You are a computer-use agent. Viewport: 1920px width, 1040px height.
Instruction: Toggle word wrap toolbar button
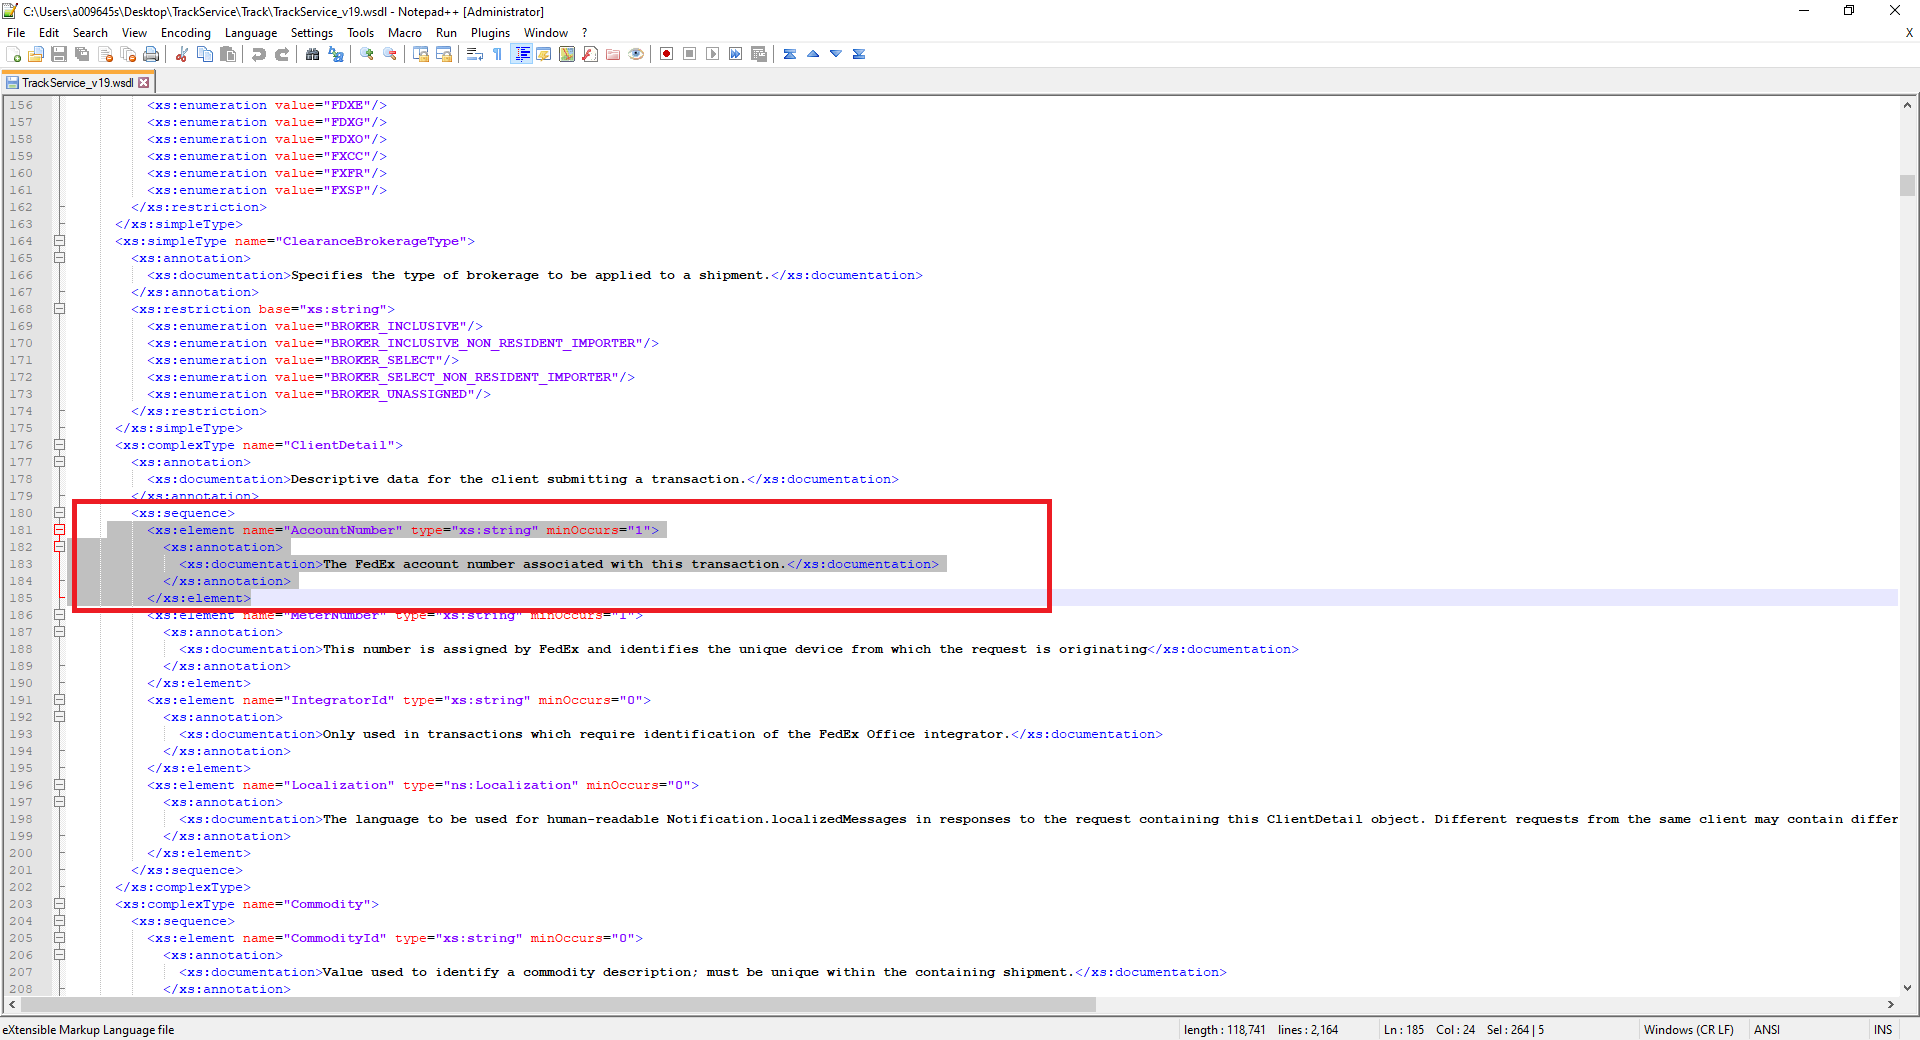click(475, 54)
